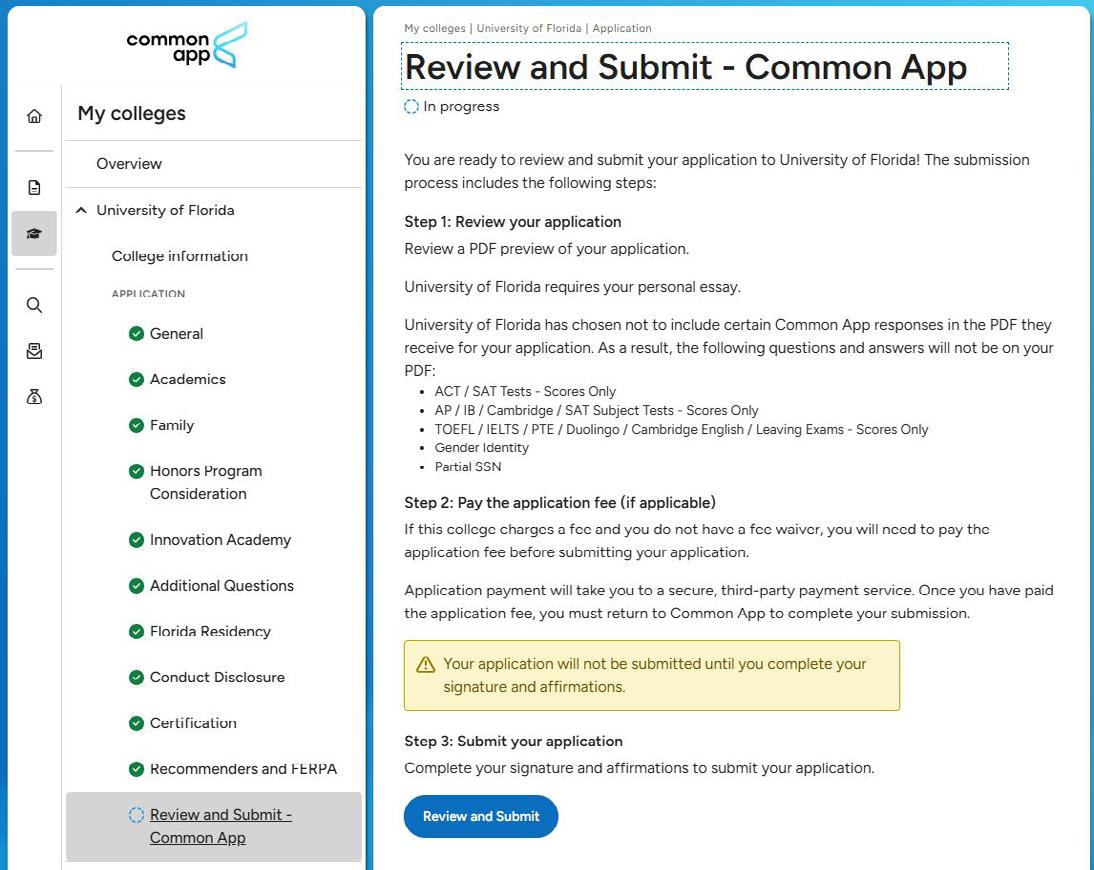This screenshot has height=870, width=1094.
Task: Open the Additional Questions section
Action: (x=222, y=586)
